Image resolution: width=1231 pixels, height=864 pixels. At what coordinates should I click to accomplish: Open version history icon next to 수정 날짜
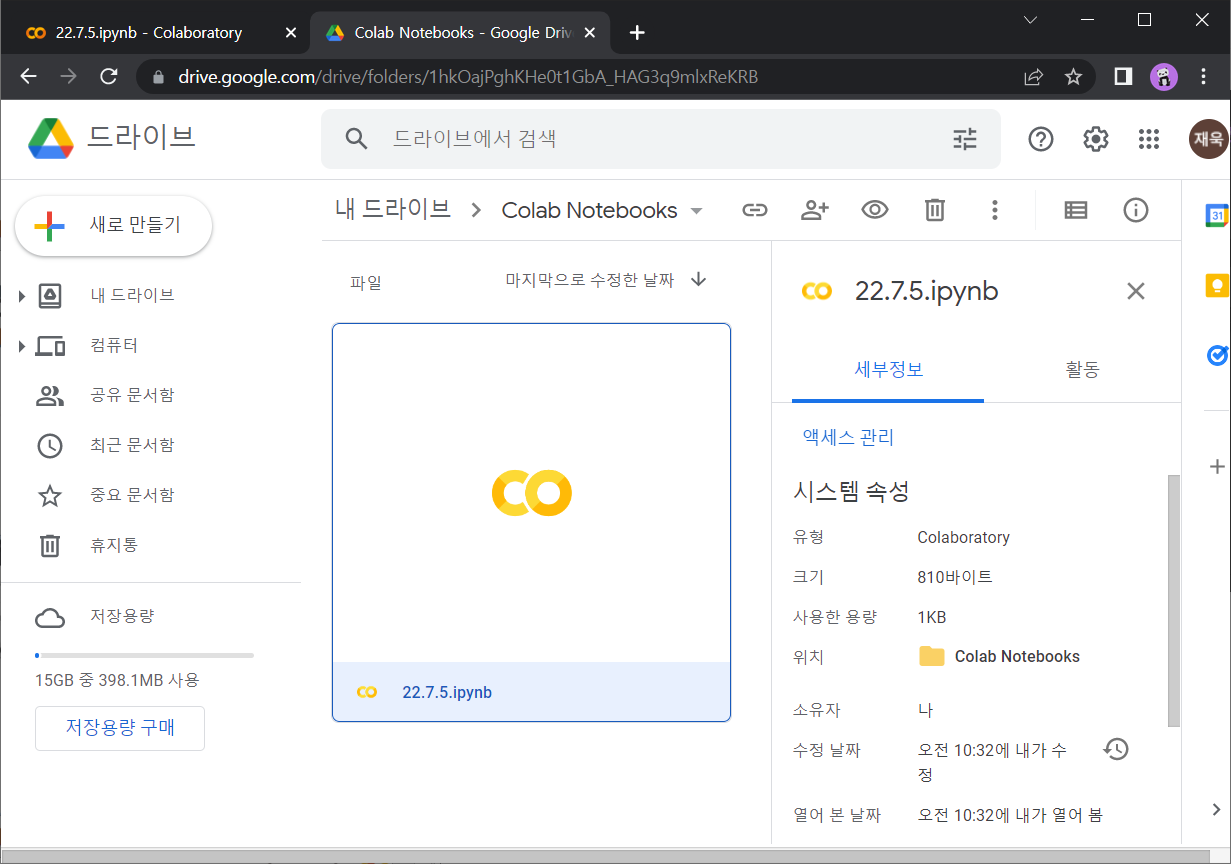tap(1116, 748)
